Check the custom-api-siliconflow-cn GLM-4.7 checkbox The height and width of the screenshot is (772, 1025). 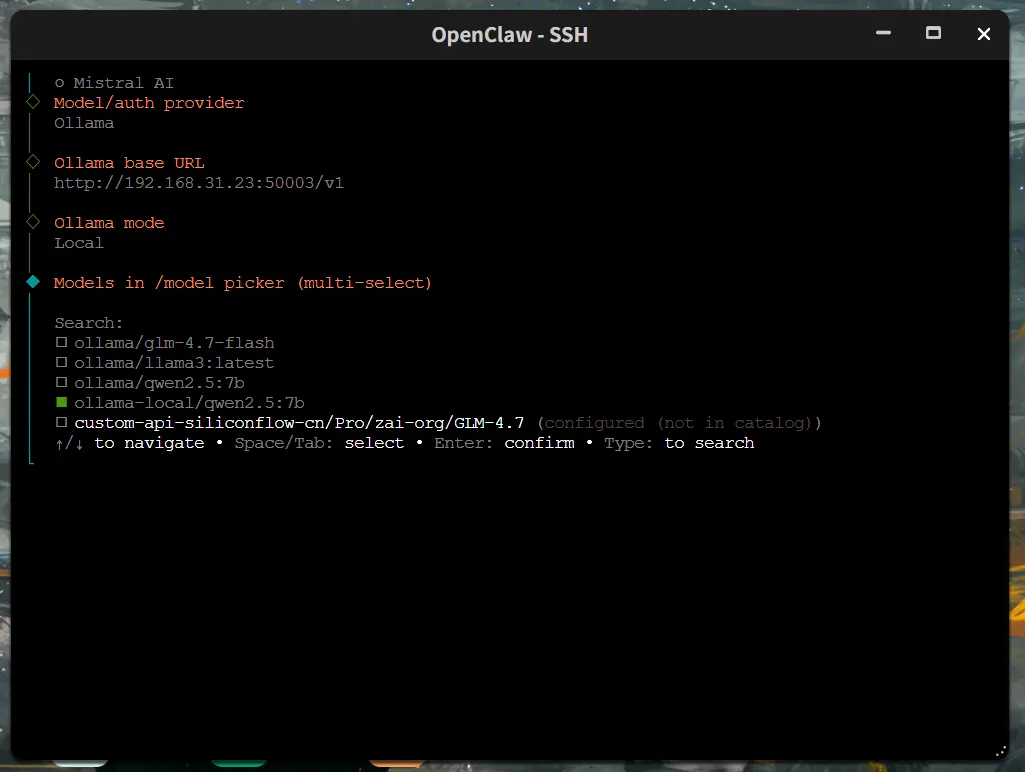point(61,422)
